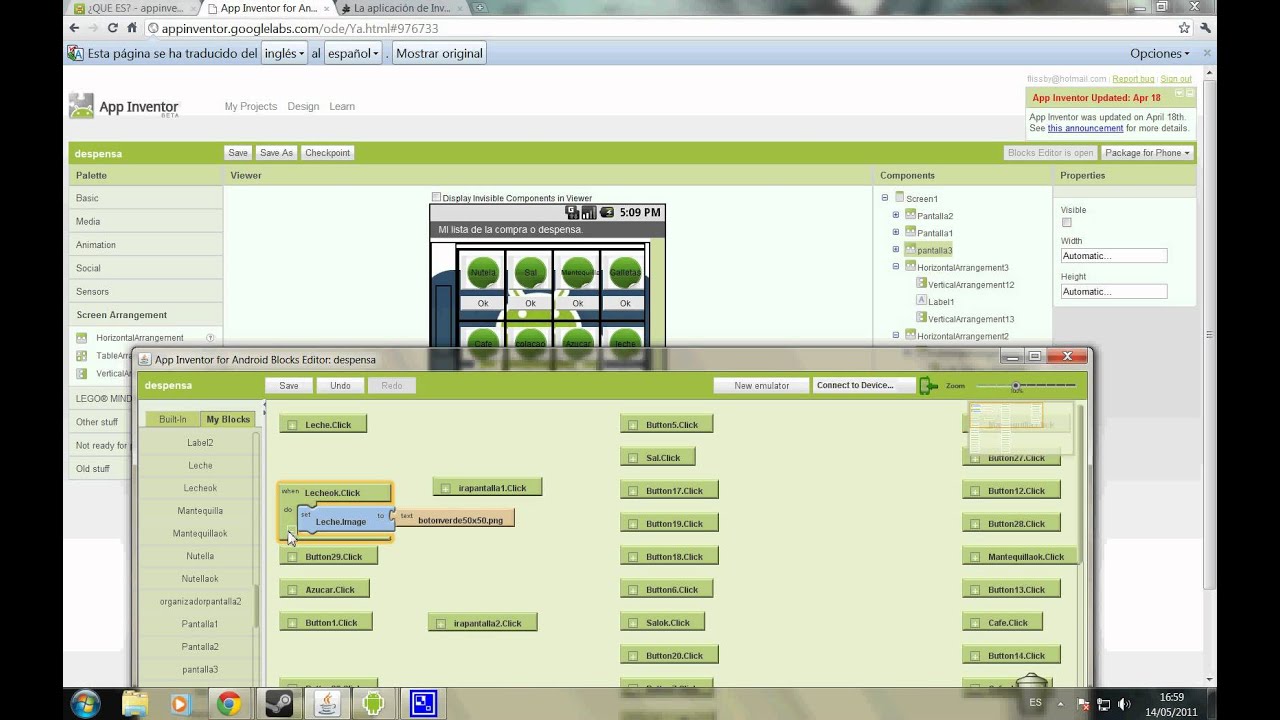Open Chrome wrench menu
Image resolution: width=1280 pixels, height=720 pixels.
pos(1204,28)
